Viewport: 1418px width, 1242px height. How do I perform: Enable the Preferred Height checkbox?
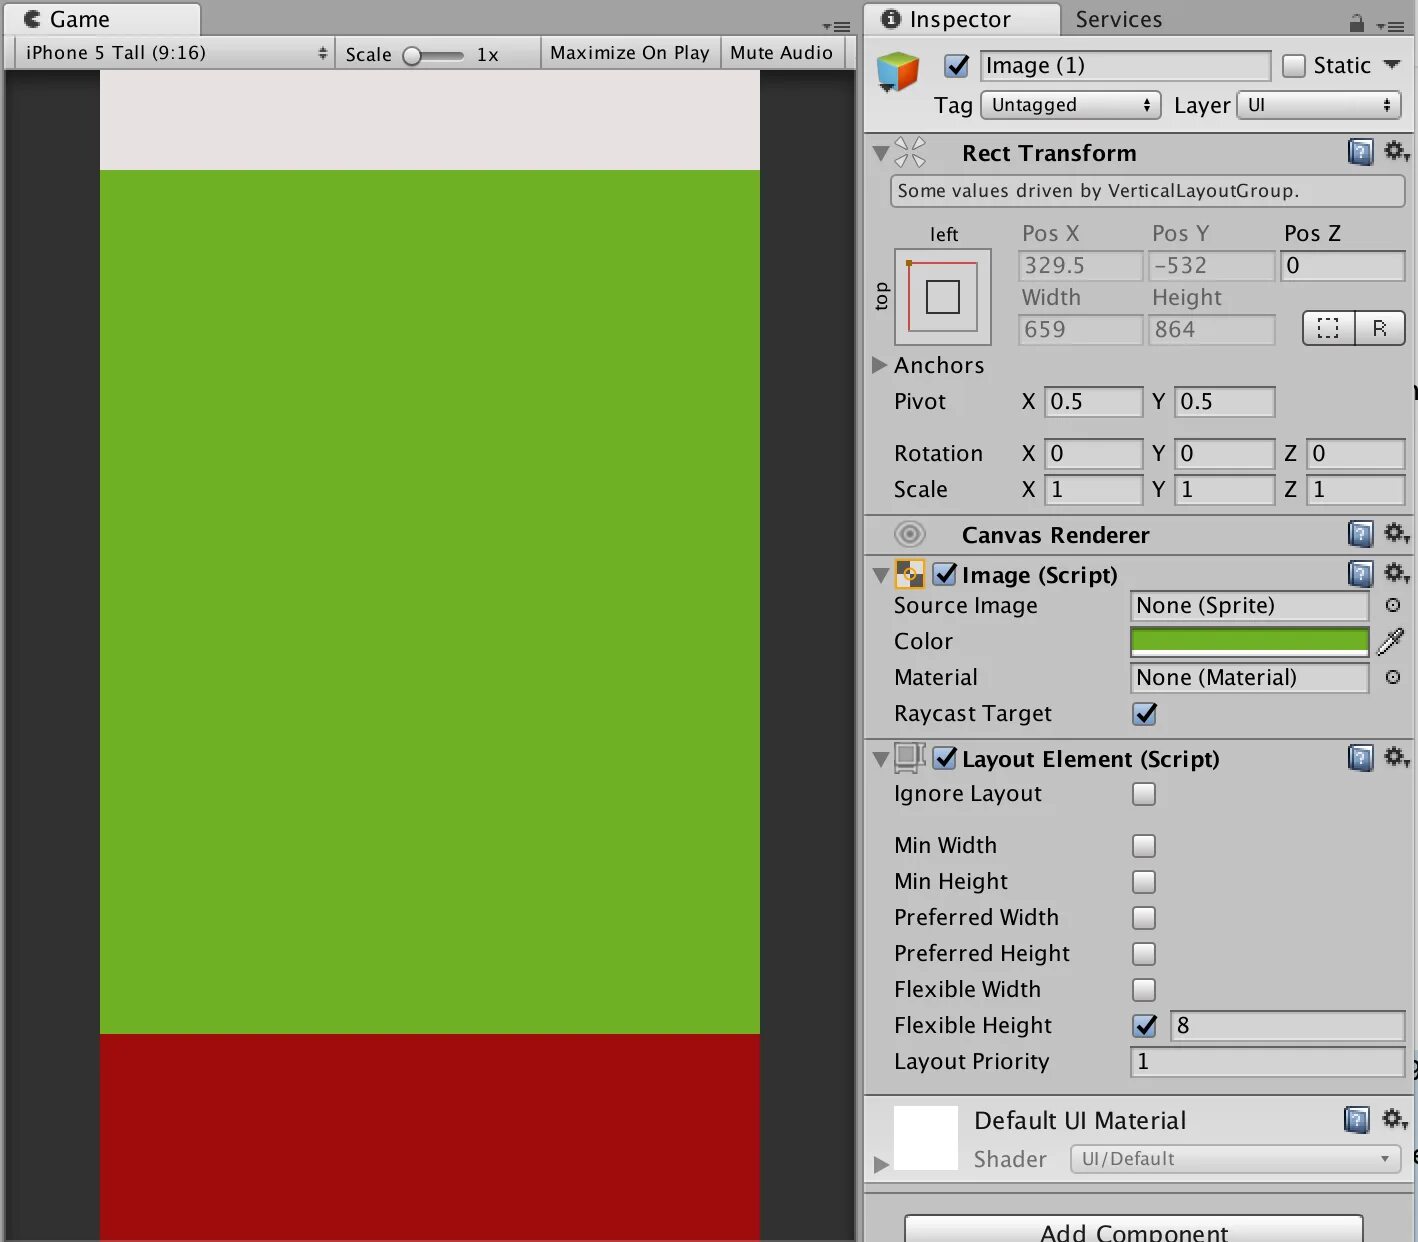[1144, 954]
